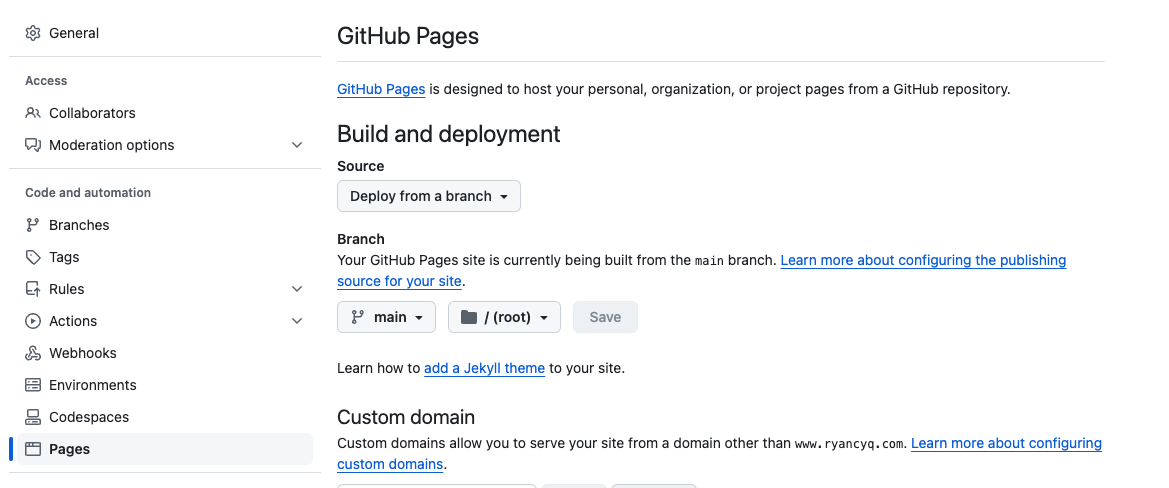Click the Branches git-branch icon
This screenshot has width=1169, height=488.
[x=33, y=225]
